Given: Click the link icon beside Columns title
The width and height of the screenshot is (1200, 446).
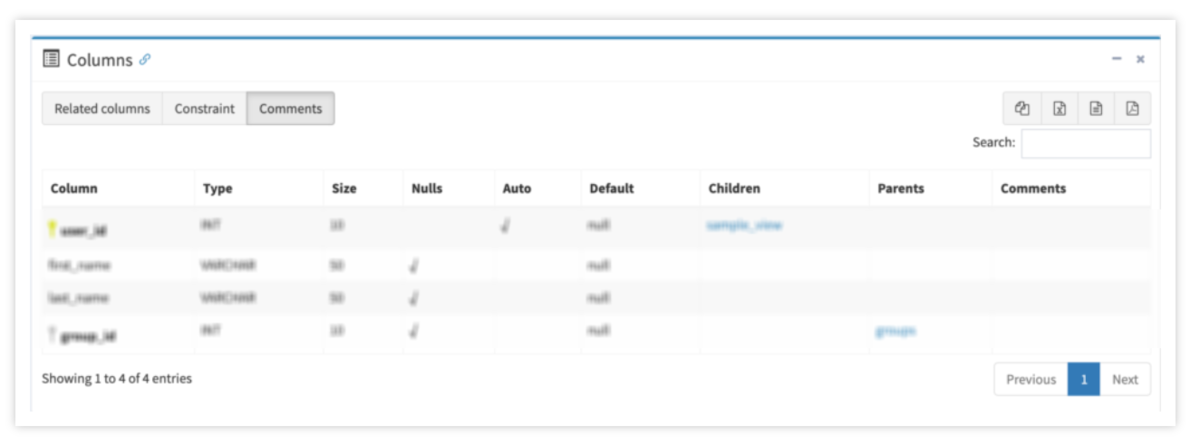Looking at the screenshot, I should [x=145, y=60].
